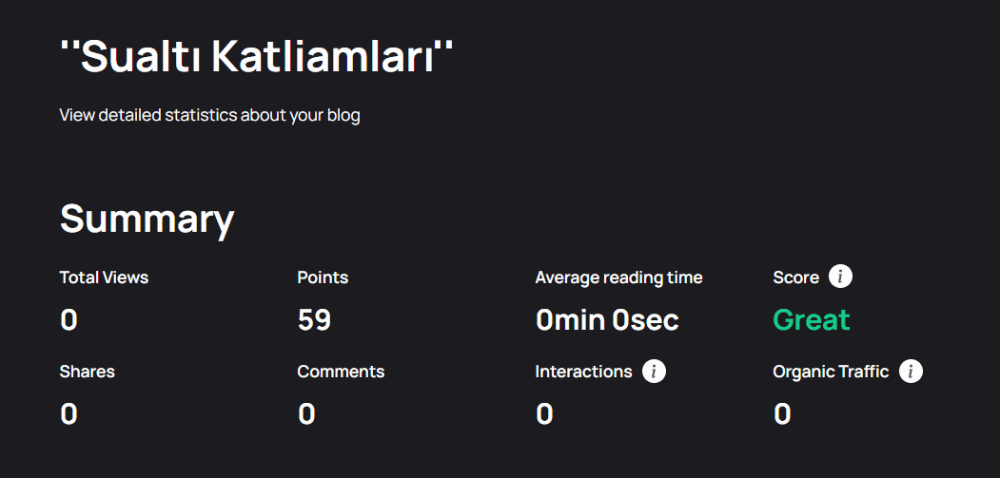
Task: Select the "0min 0sec" reading time value
Action: (x=607, y=321)
